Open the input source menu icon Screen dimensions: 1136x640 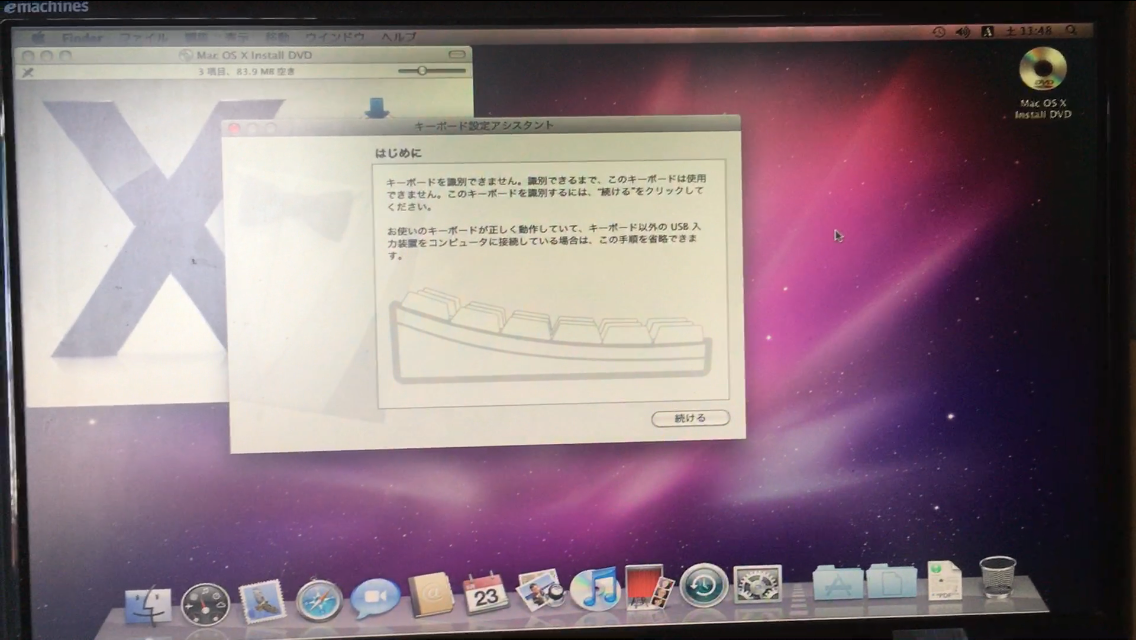(987, 32)
